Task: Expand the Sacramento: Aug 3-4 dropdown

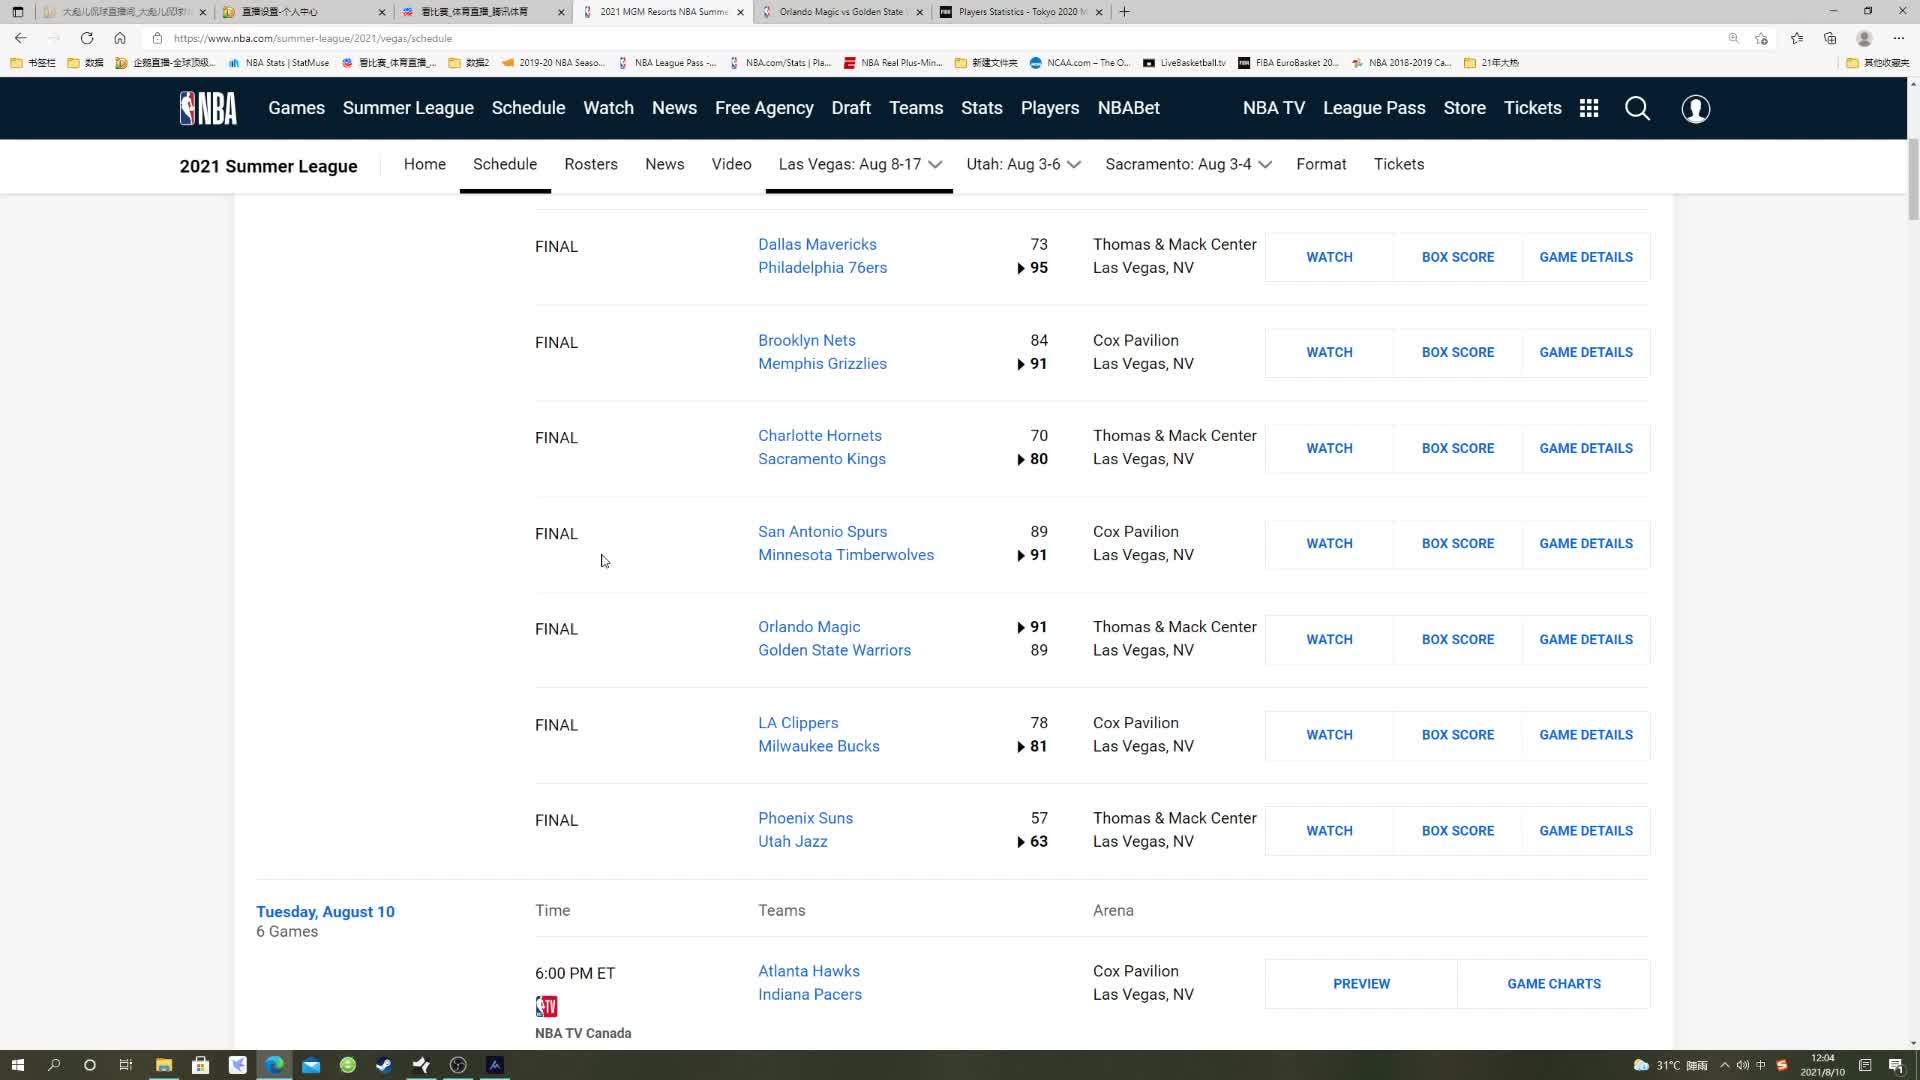Action: (x=1188, y=164)
